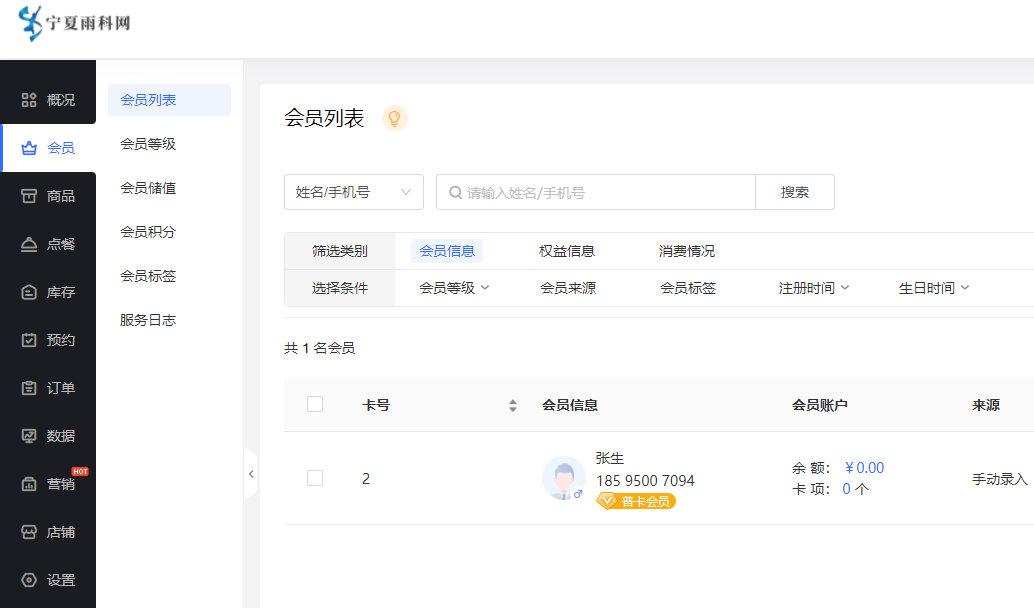
Task: Open the 库存 inventory icon
Action: point(29,292)
